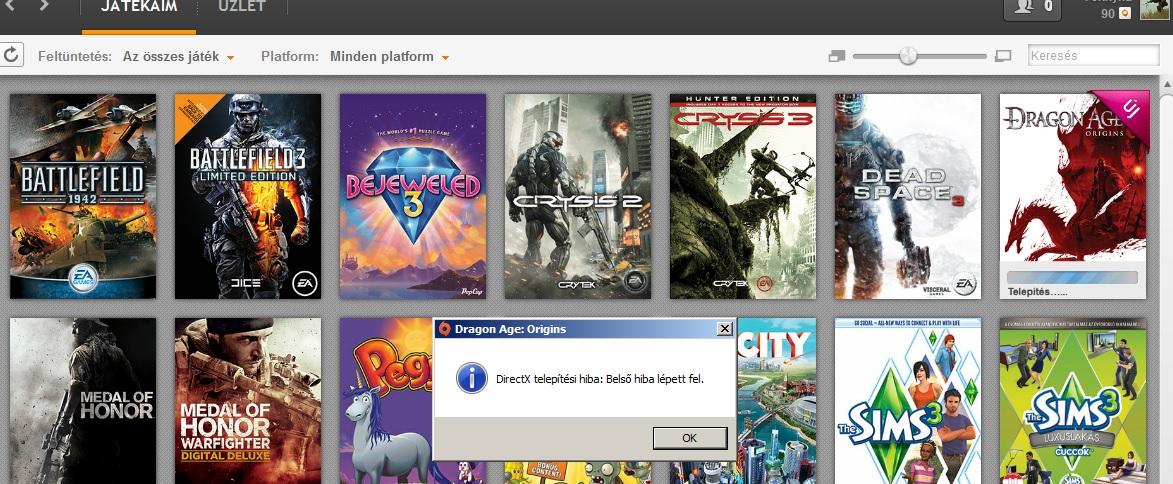Switch to the ÜZLET tab
Screen dimensions: 1173x484
[241, 7]
